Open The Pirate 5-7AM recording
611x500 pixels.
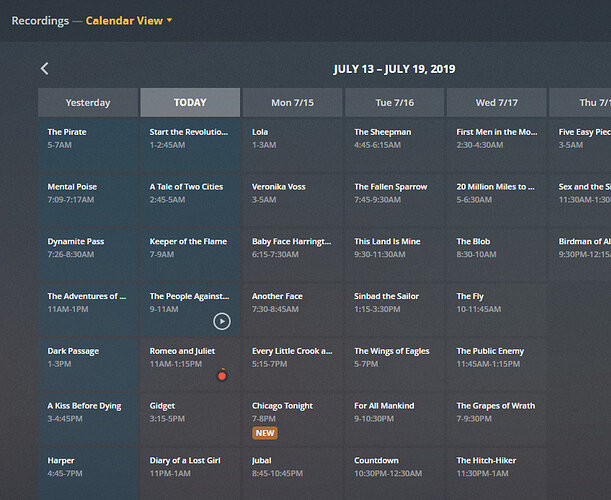click(88, 145)
